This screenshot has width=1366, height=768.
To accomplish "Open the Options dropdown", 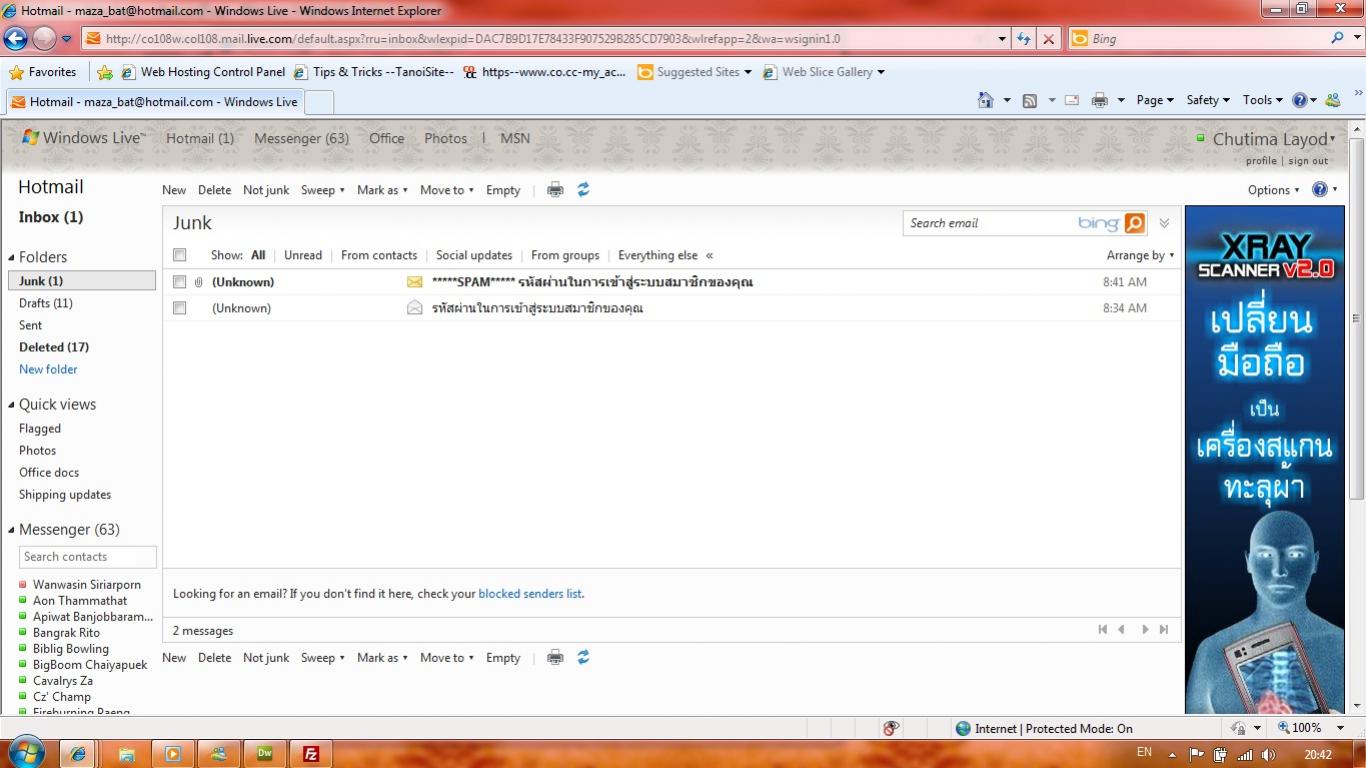I will tap(1273, 190).
